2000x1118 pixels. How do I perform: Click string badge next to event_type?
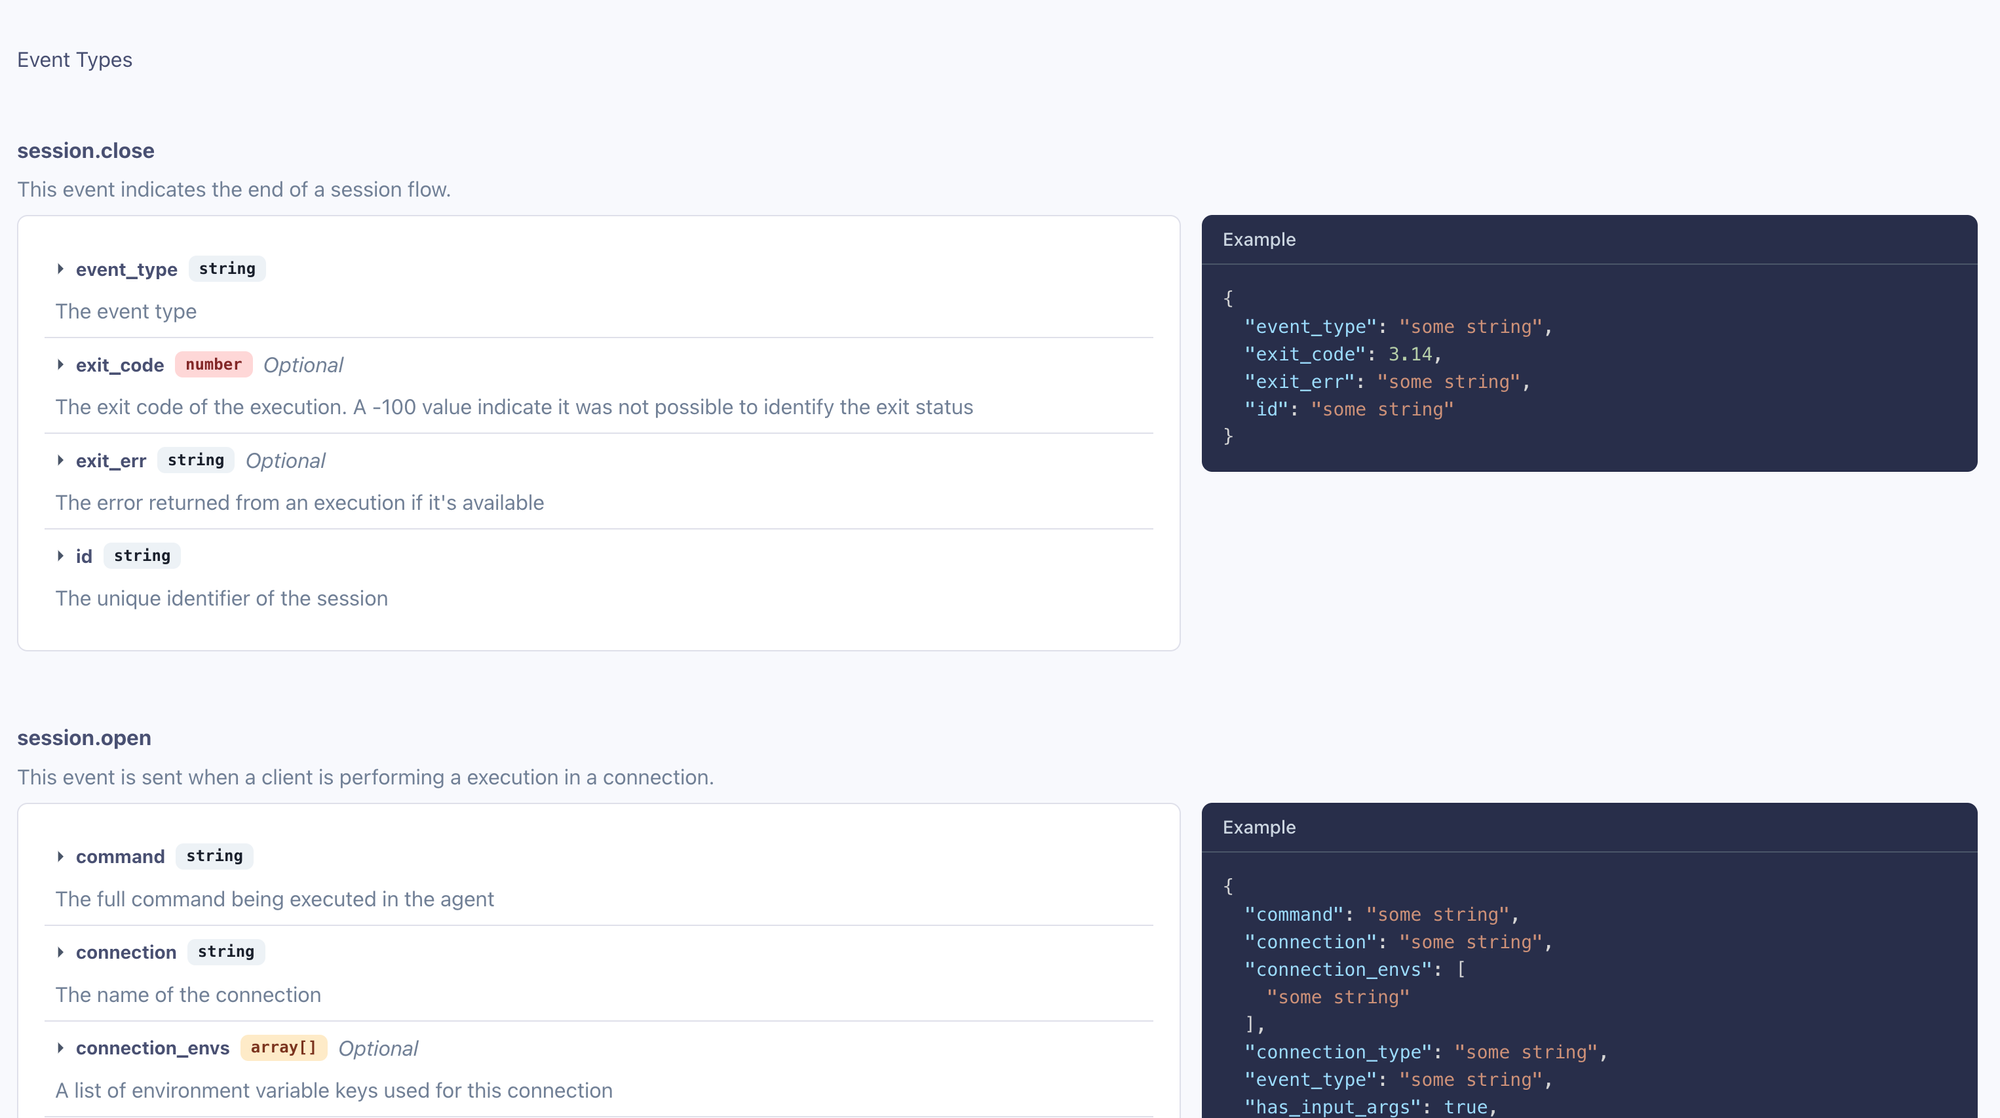click(227, 269)
